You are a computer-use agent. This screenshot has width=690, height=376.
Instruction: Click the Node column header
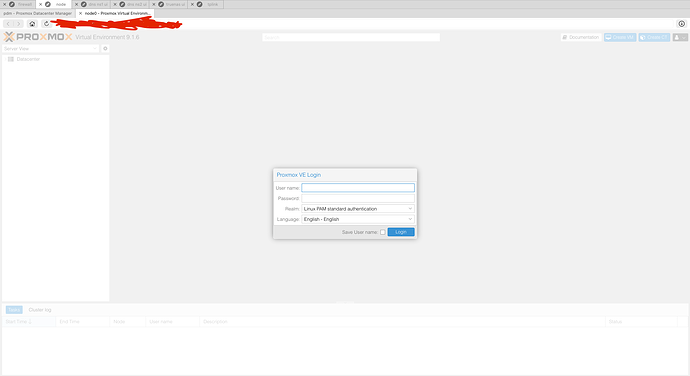pyautogui.click(x=128, y=322)
